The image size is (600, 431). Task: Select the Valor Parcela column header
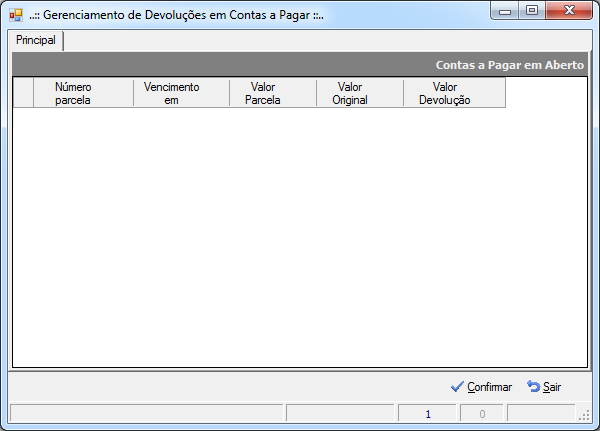point(273,93)
